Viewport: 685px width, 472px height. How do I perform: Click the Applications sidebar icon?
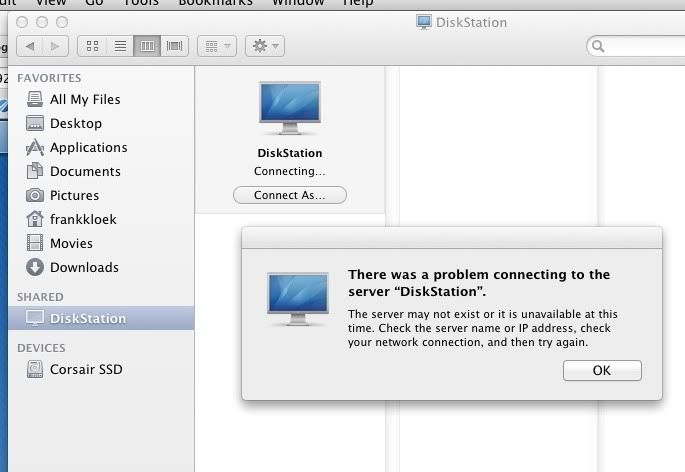click(35, 147)
